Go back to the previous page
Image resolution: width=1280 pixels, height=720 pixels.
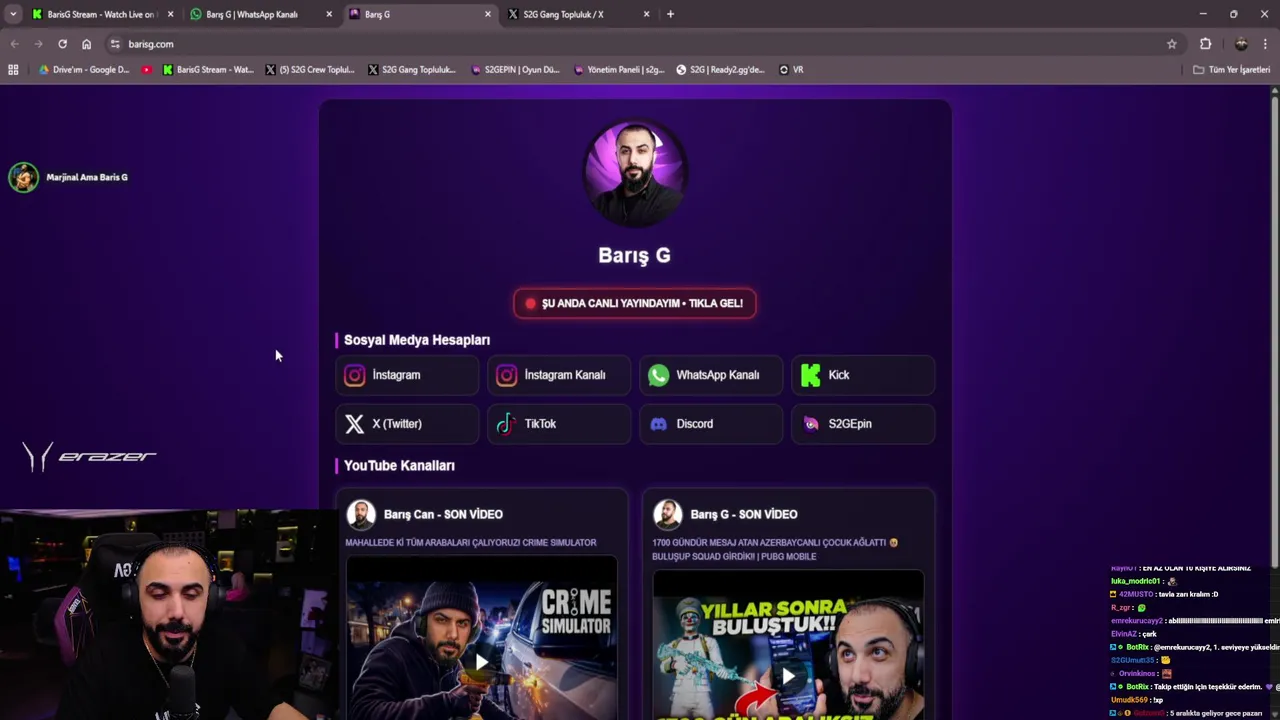click(x=14, y=44)
